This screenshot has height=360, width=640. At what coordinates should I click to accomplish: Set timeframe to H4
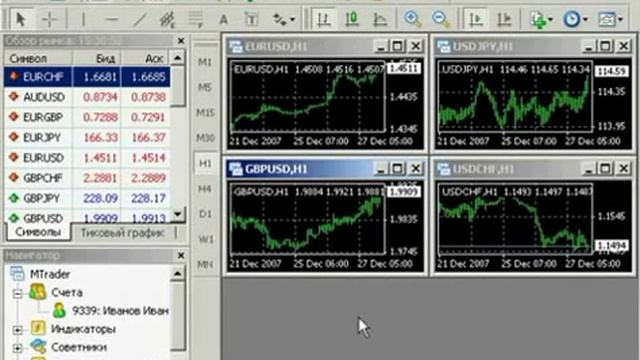coord(205,189)
